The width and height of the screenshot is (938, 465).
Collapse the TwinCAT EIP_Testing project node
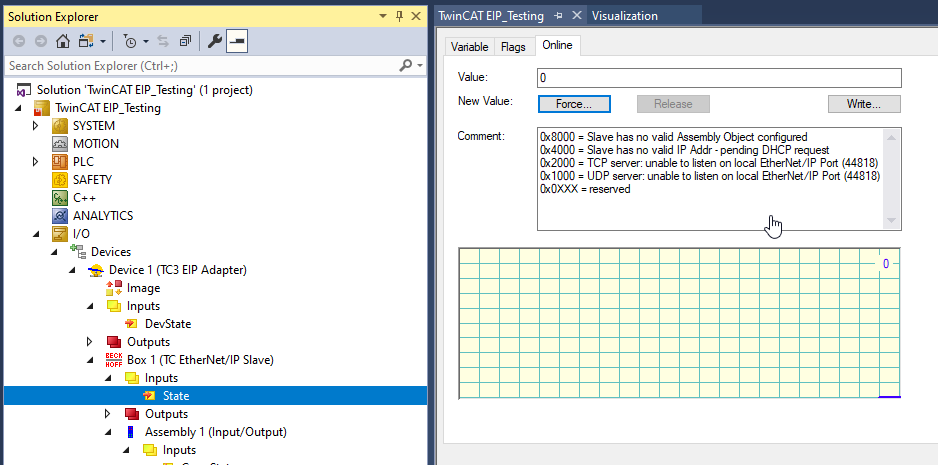click(x=17, y=108)
